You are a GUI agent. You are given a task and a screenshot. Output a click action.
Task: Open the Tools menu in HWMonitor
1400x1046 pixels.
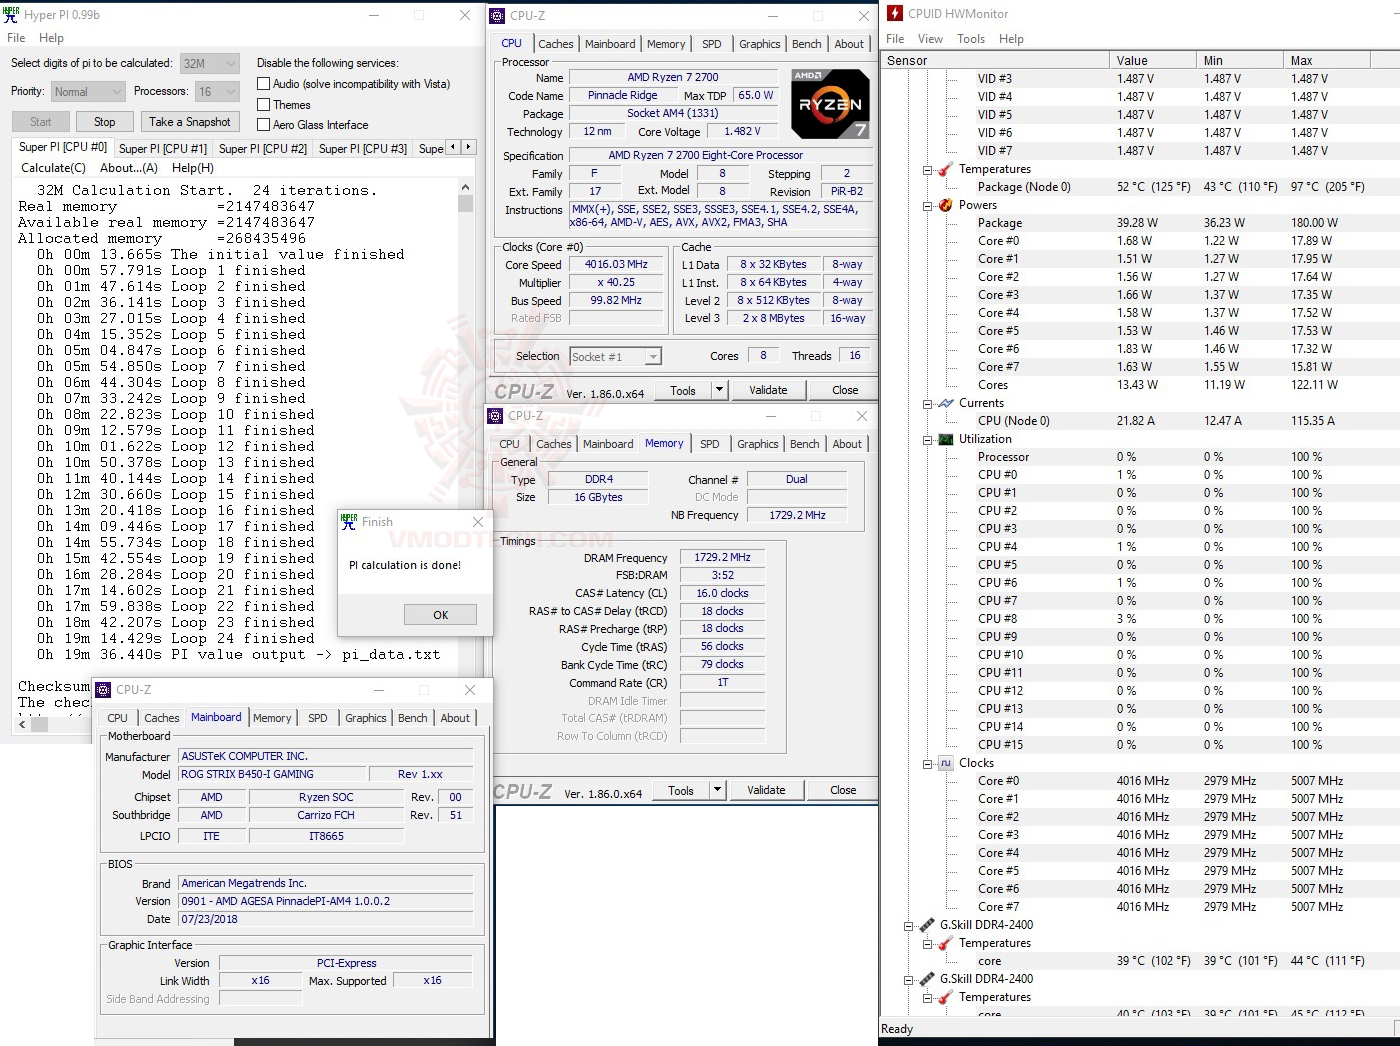tap(971, 39)
